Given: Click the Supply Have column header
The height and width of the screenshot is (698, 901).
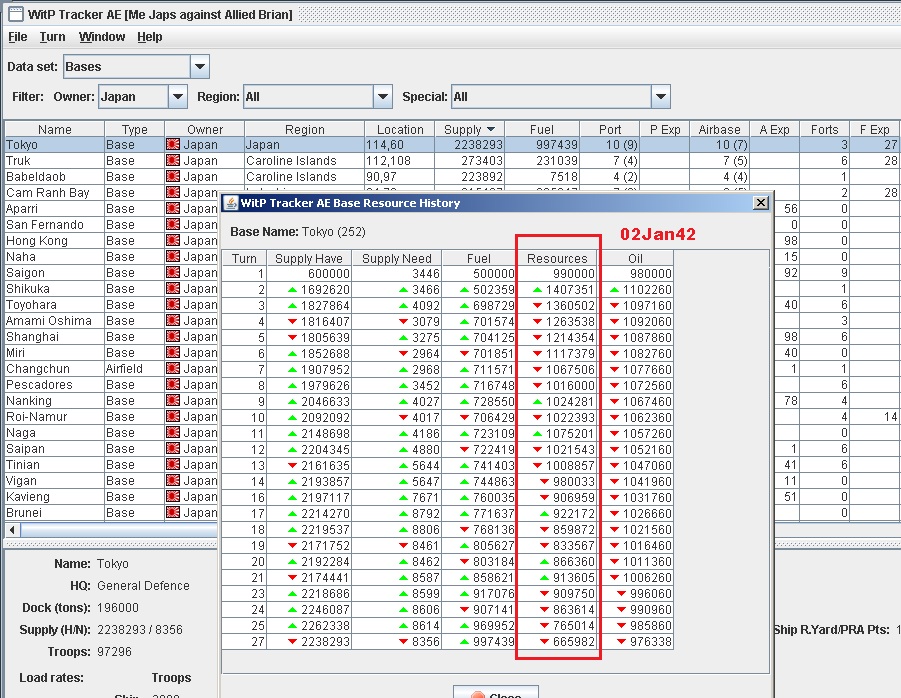Looking at the screenshot, I should tap(309, 259).
